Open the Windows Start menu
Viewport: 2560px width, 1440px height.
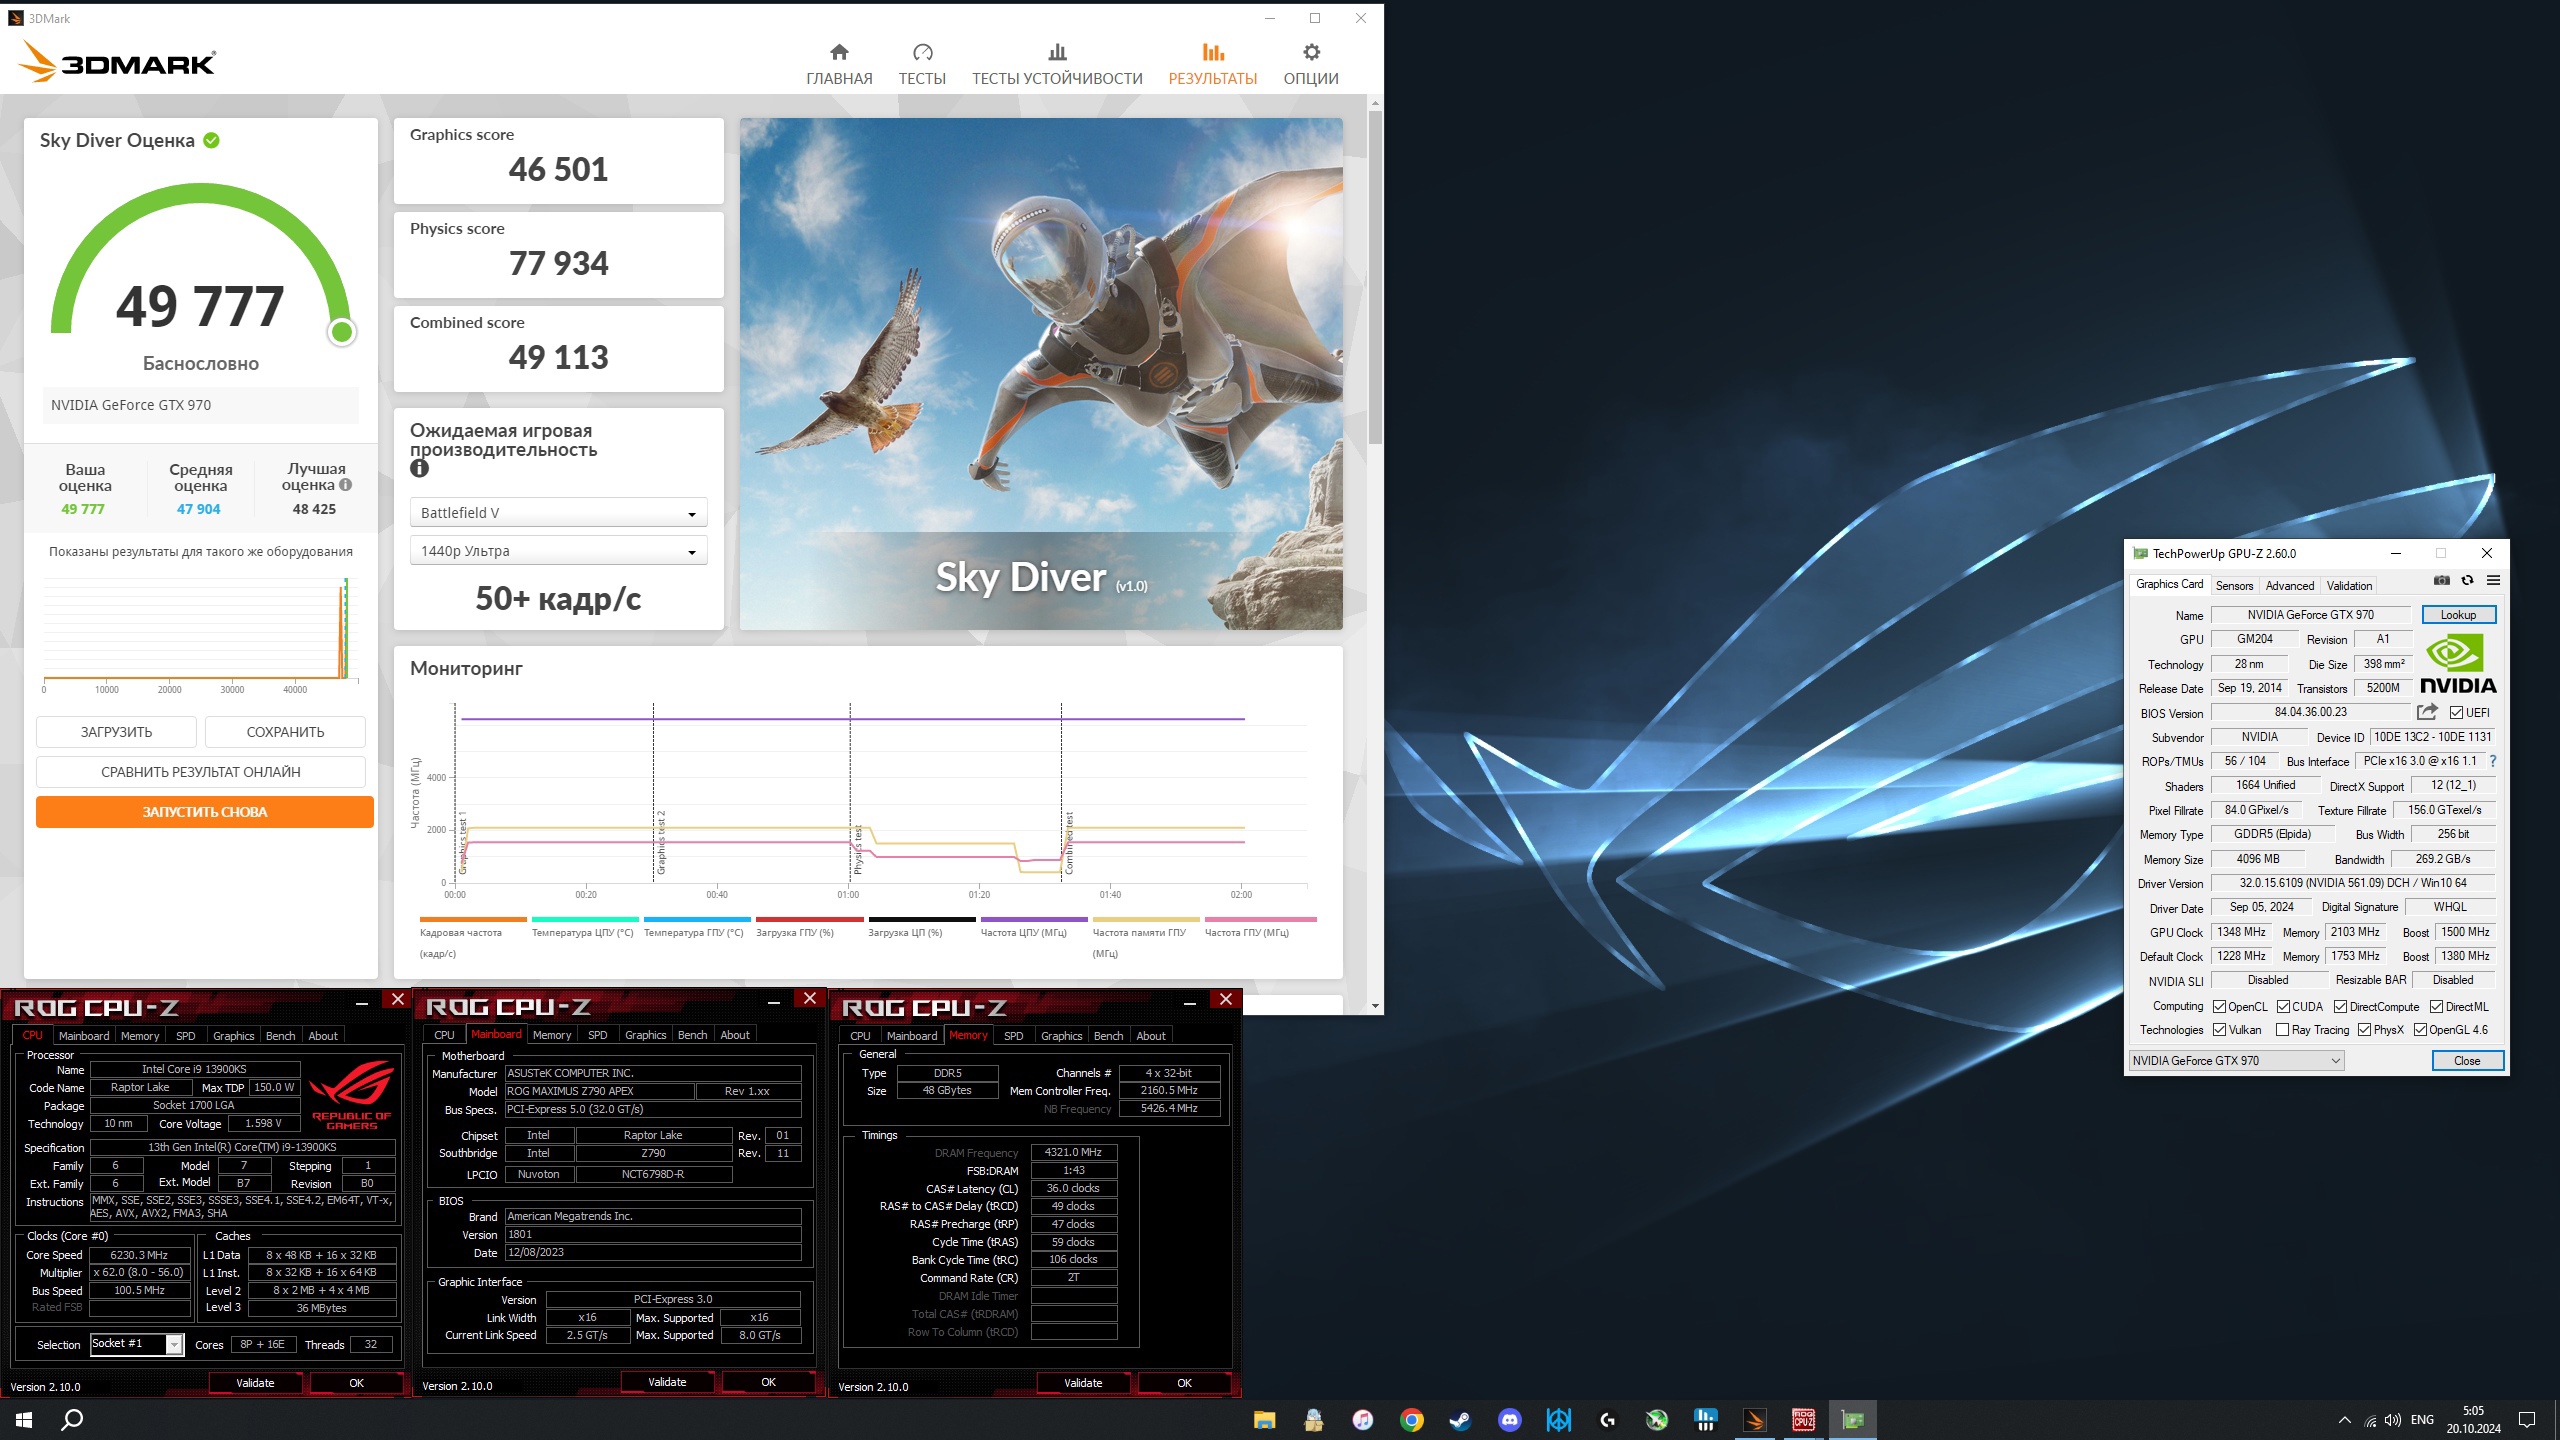24,1419
